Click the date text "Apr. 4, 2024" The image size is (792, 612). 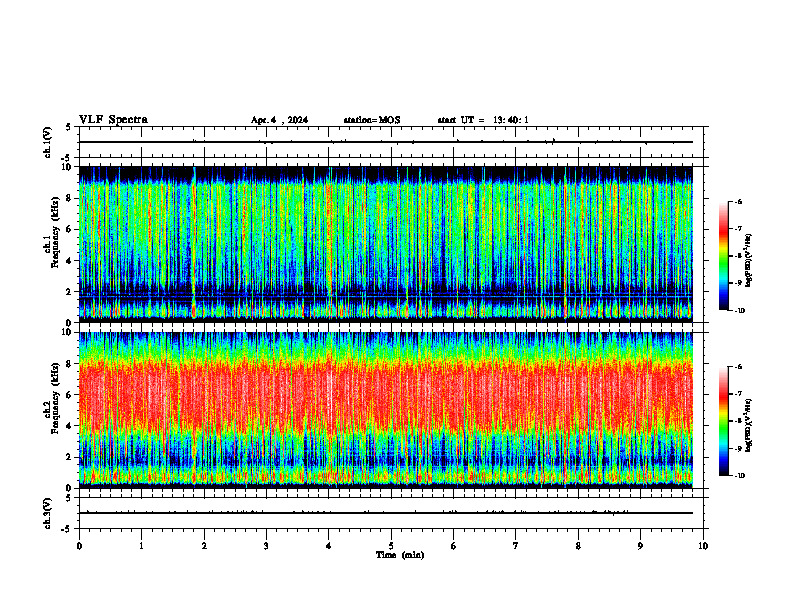coord(279,120)
